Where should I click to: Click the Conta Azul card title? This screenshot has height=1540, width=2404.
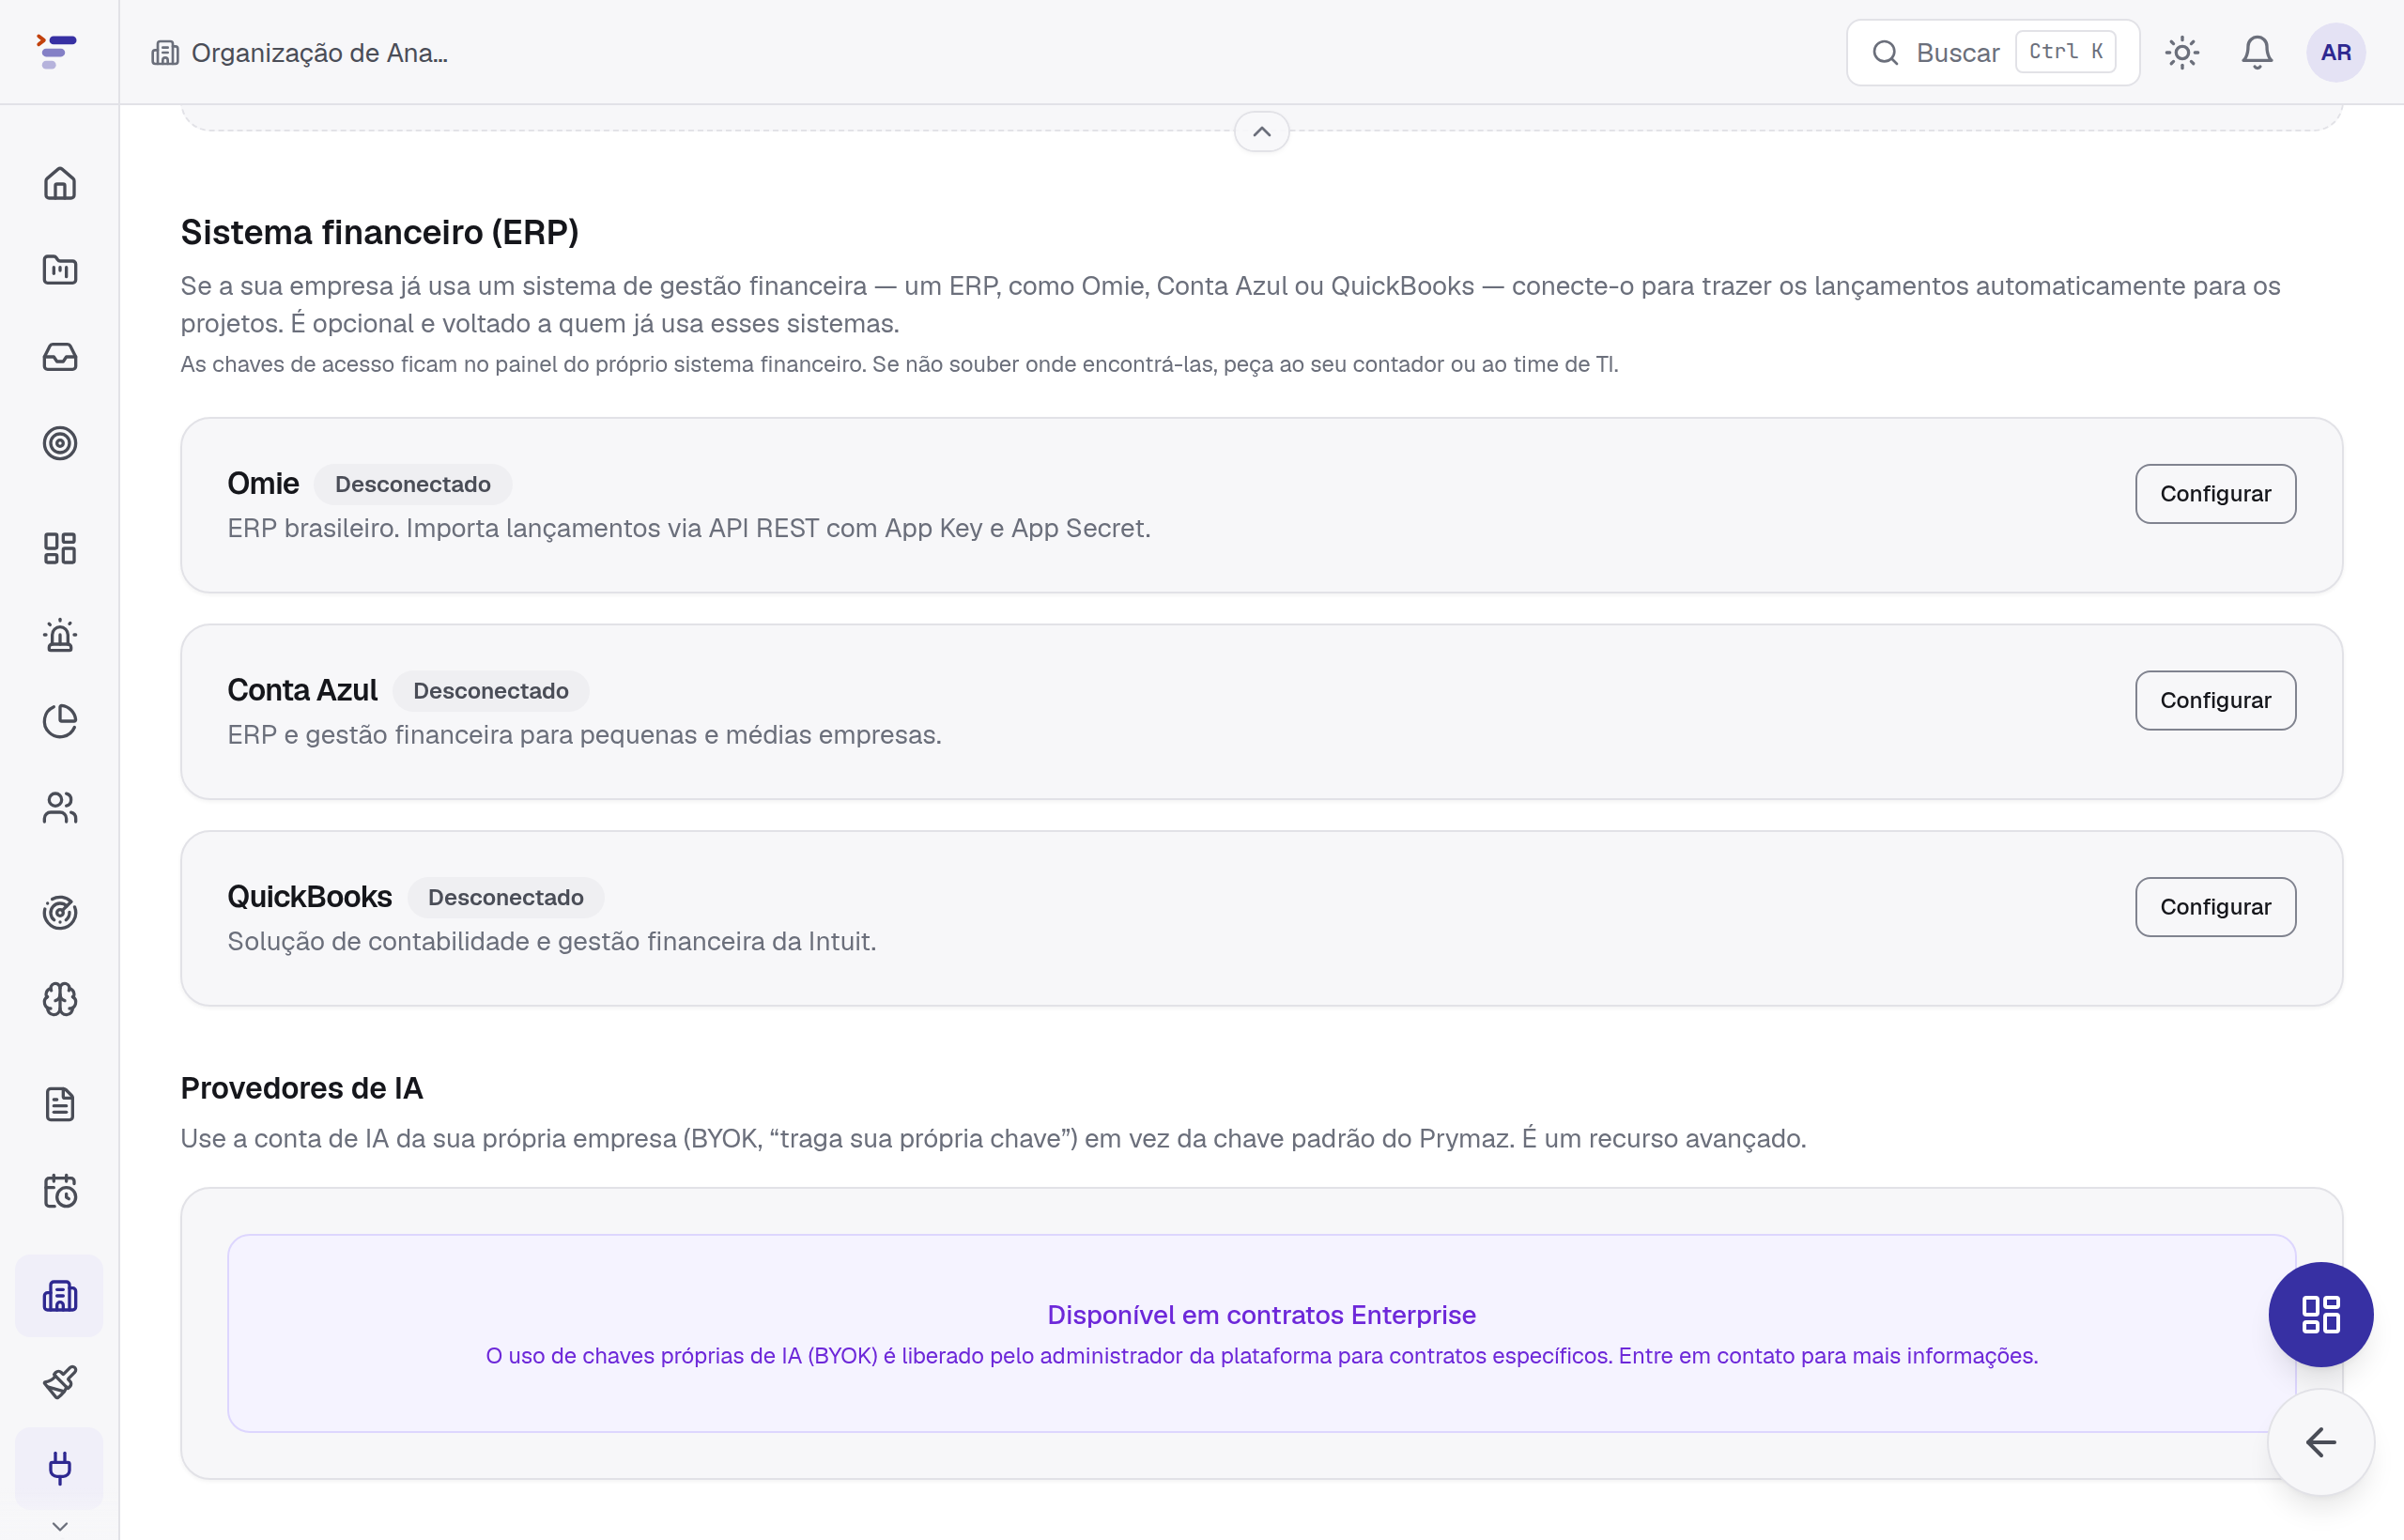[x=302, y=690]
